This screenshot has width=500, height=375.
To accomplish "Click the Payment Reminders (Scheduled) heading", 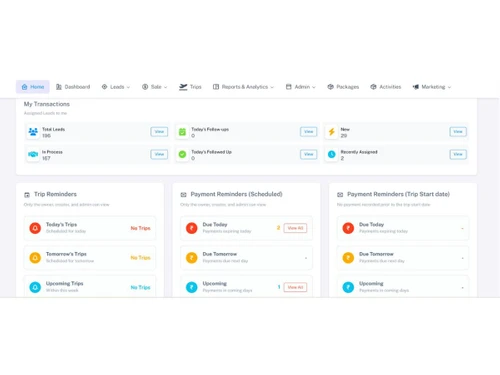I will [x=236, y=194].
